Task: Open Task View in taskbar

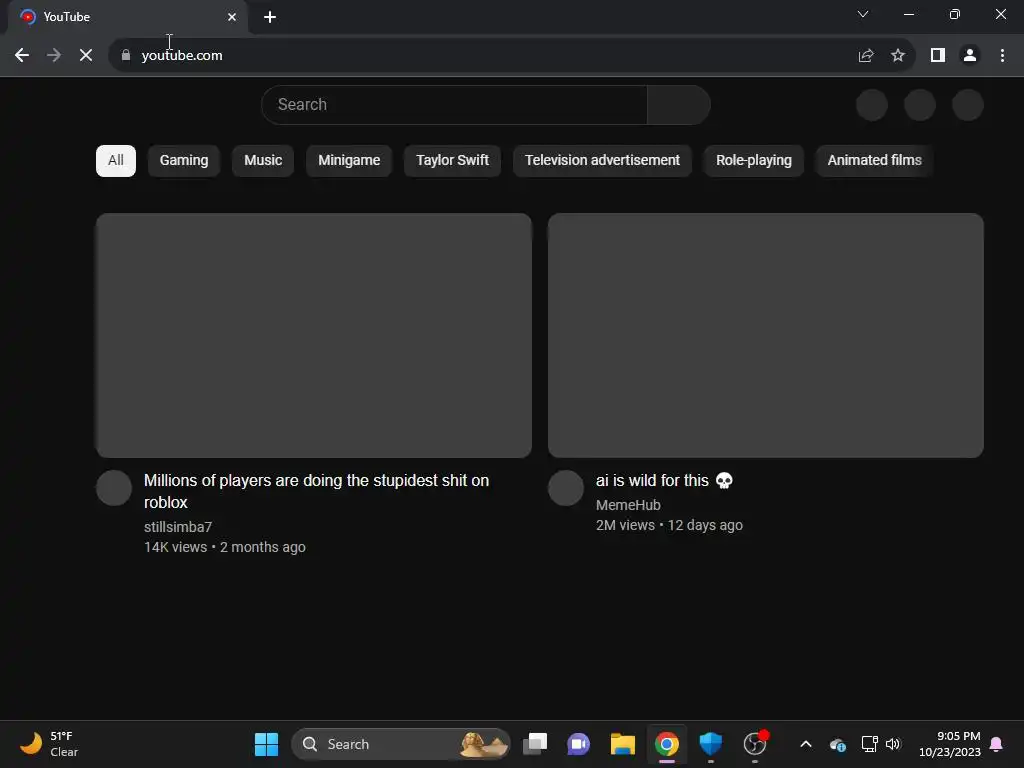Action: 535,744
